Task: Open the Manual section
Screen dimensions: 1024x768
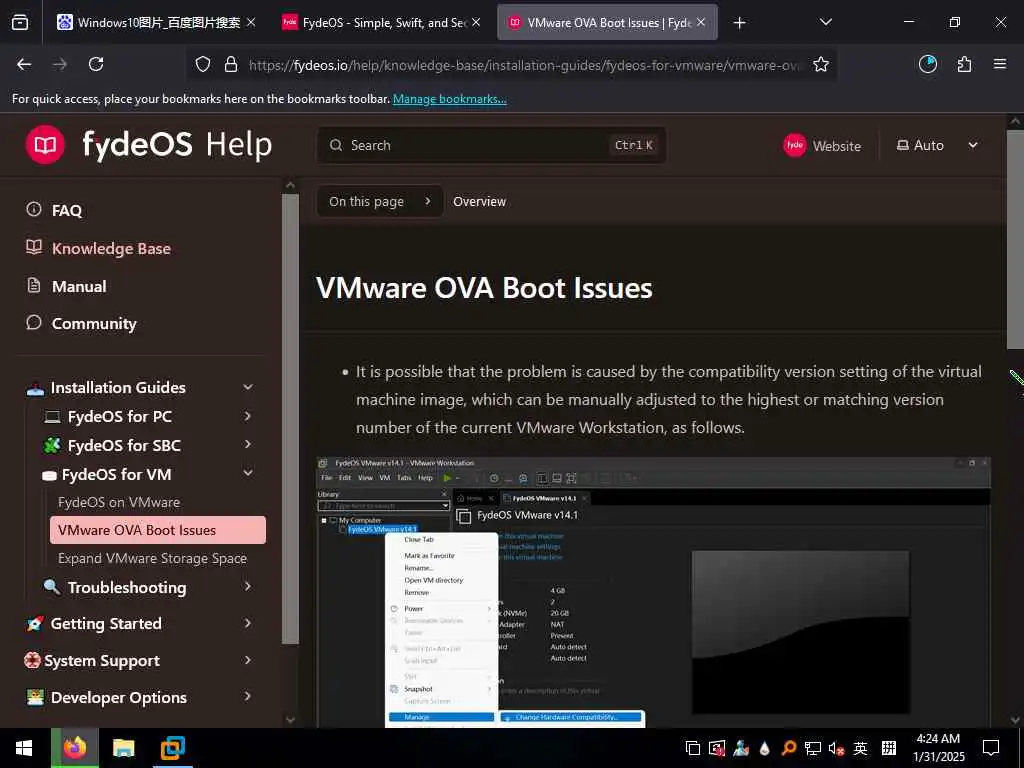Action: click(x=79, y=286)
